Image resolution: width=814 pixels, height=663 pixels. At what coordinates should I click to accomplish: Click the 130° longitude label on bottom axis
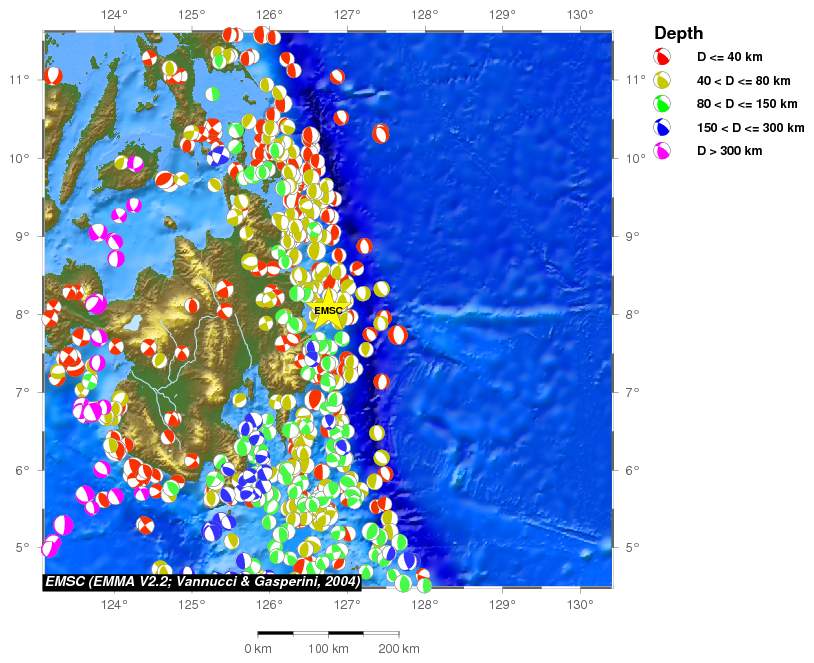tap(580, 604)
